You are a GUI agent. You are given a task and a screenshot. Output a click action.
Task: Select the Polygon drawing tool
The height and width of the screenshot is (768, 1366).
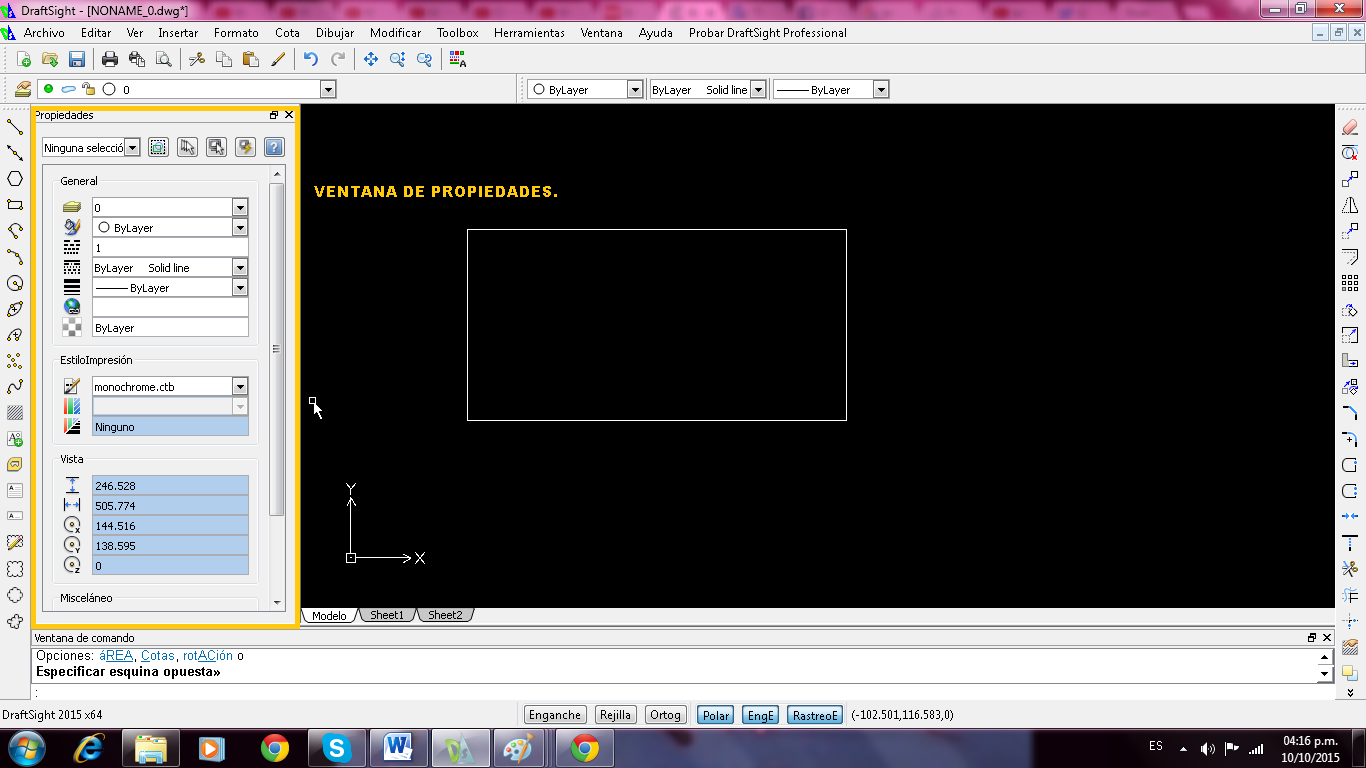tap(15, 179)
